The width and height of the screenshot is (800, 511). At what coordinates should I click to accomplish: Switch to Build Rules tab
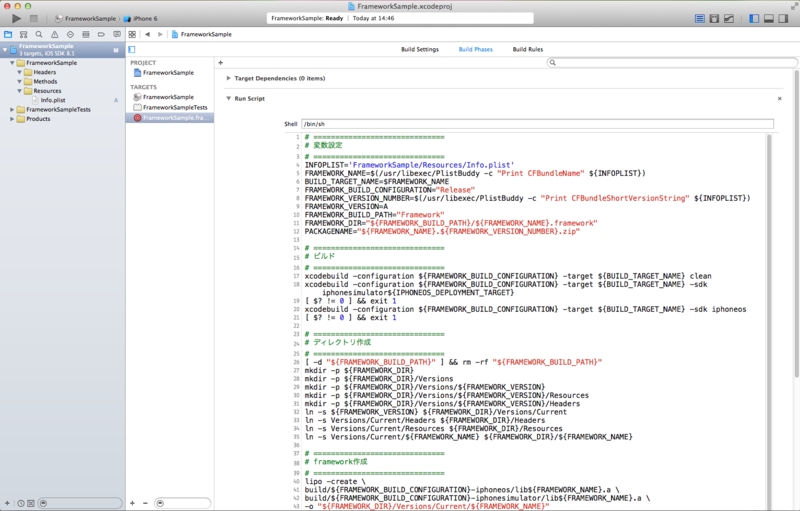[x=528, y=49]
